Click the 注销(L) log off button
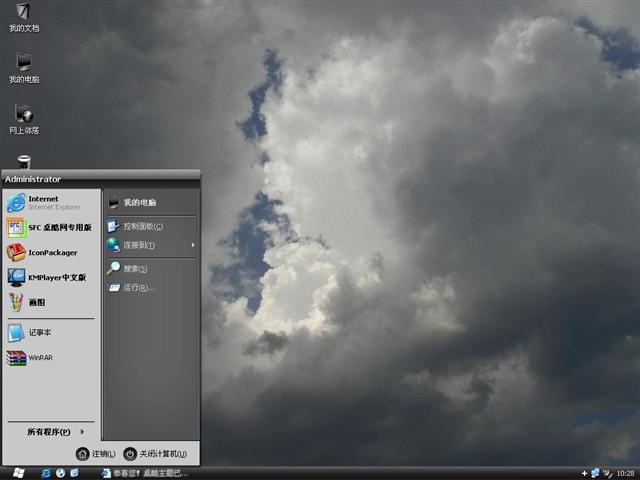Viewport: 640px width, 480px height. click(x=96, y=454)
